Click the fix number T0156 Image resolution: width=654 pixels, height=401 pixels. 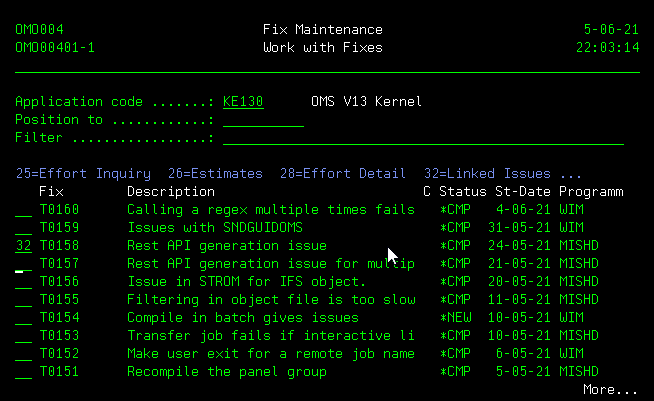(59, 282)
